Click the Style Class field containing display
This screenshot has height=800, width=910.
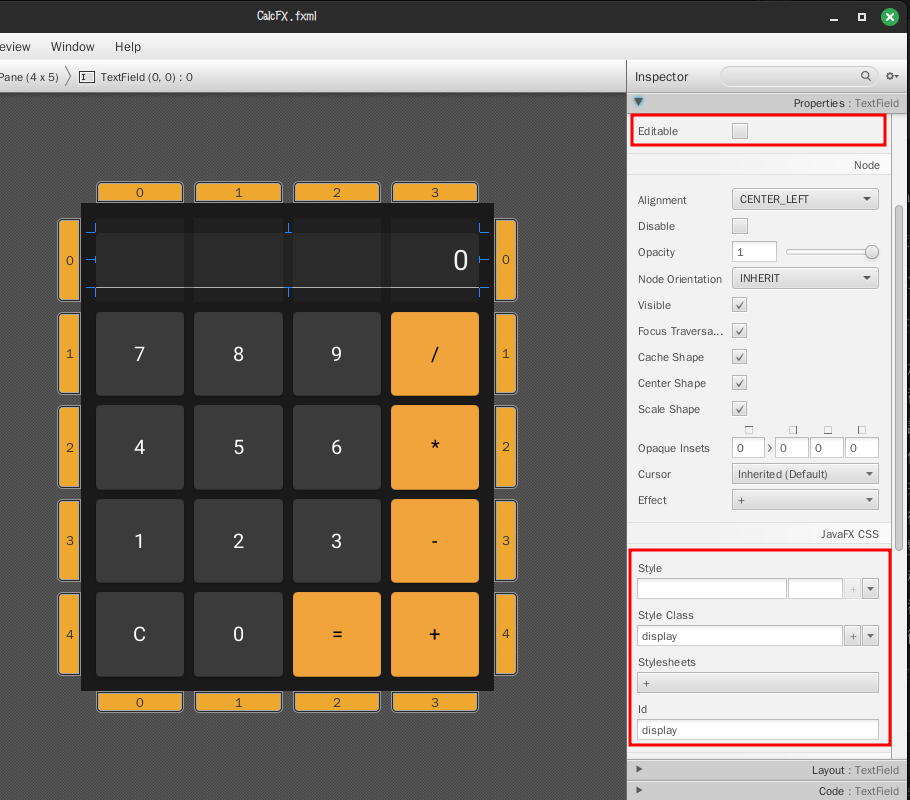(739, 636)
